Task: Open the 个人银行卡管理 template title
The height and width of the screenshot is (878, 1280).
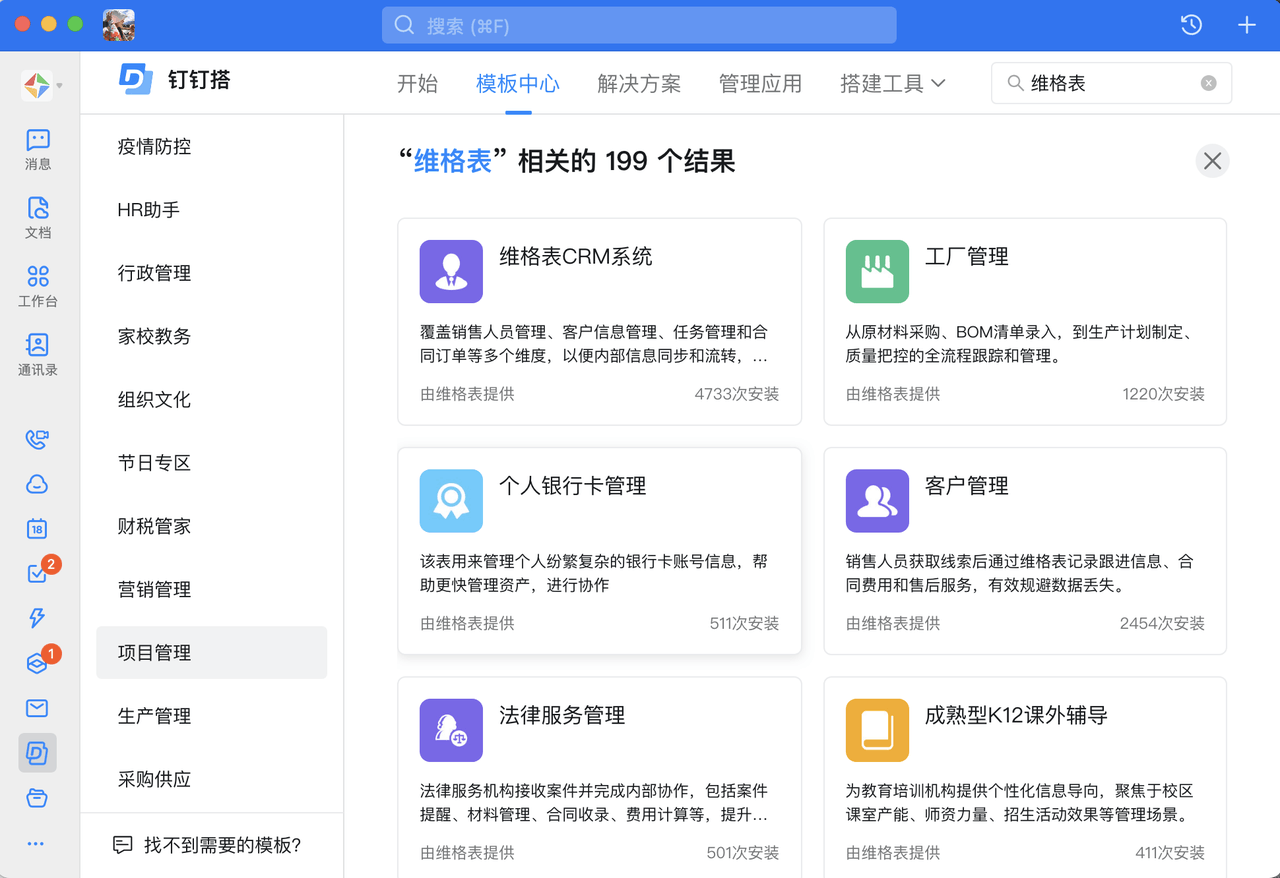Action: click(x=572, y=486)
